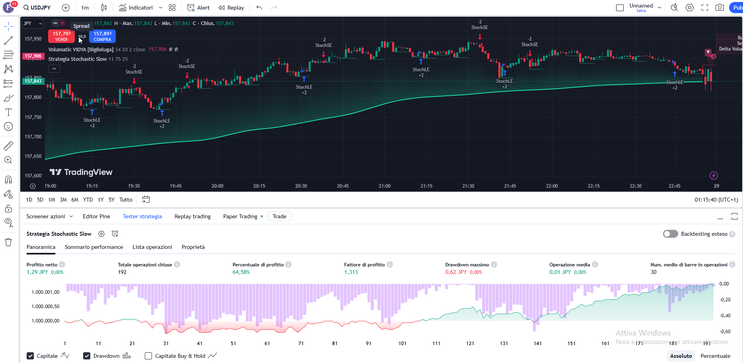Switch to the Editor Pine tab
The width and height of the screenshot is (743, 363).
click(x=96, y=216)
